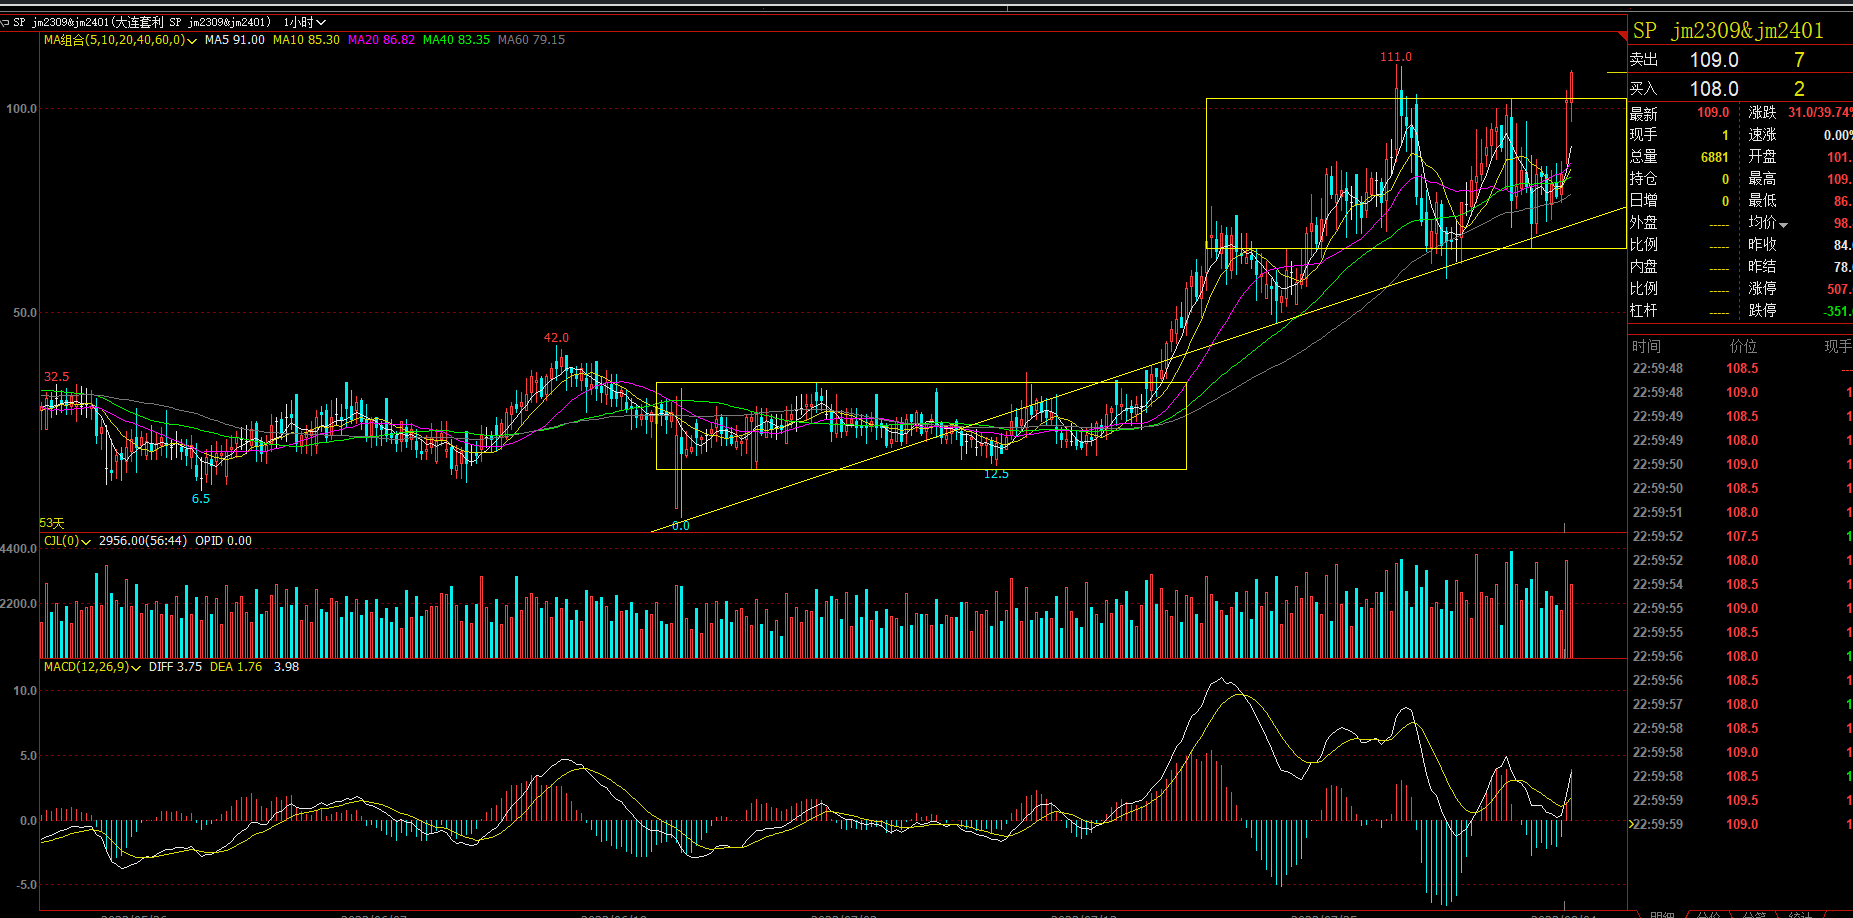Click the 卖出 price 109.0
1853x918 pixels.
pyautogui.click(x=1714, y=60)
